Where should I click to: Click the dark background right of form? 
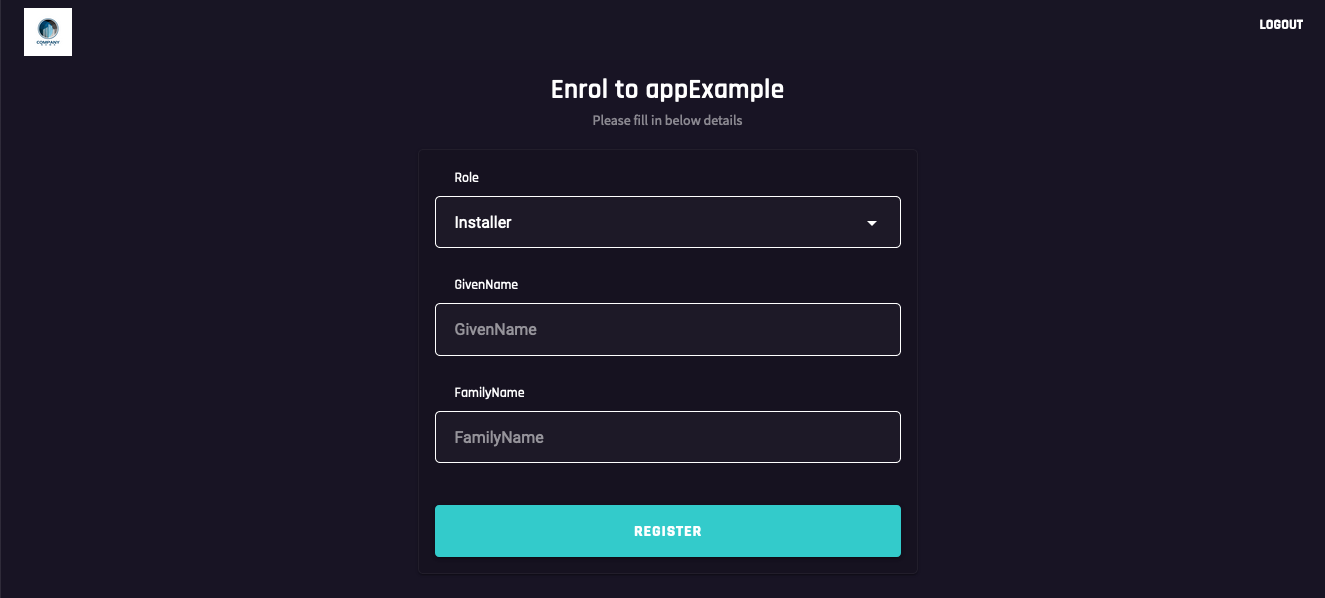[1120, 350]
